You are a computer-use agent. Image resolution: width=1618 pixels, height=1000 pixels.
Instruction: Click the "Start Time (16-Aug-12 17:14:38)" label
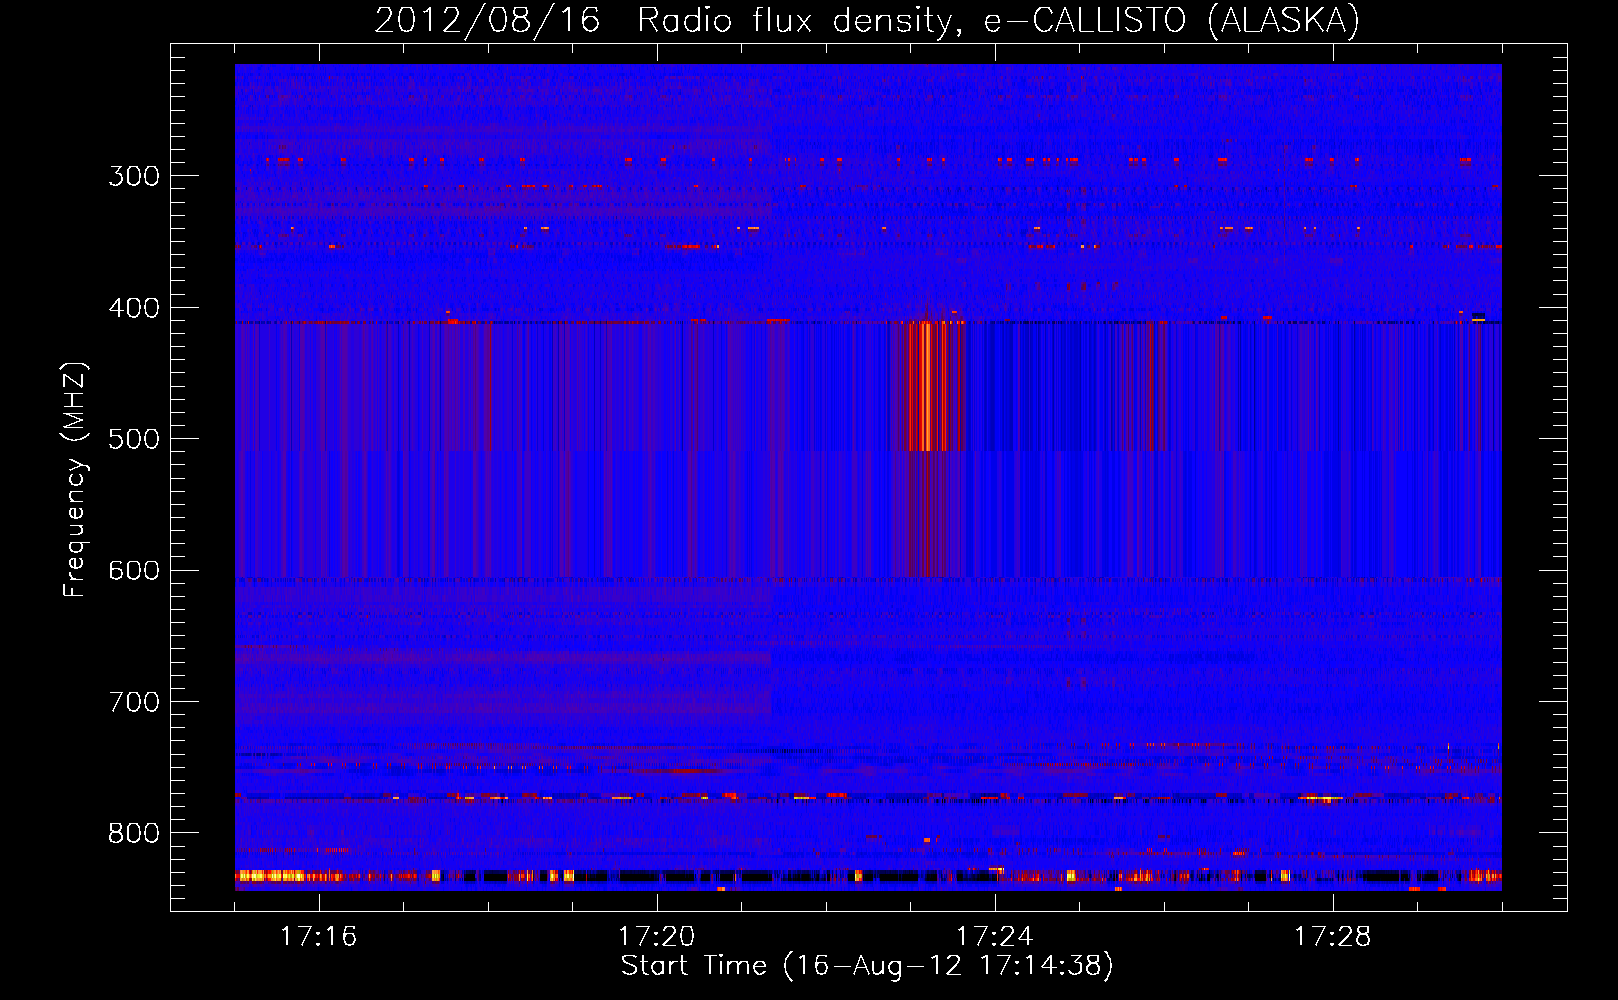pos(867,966)
